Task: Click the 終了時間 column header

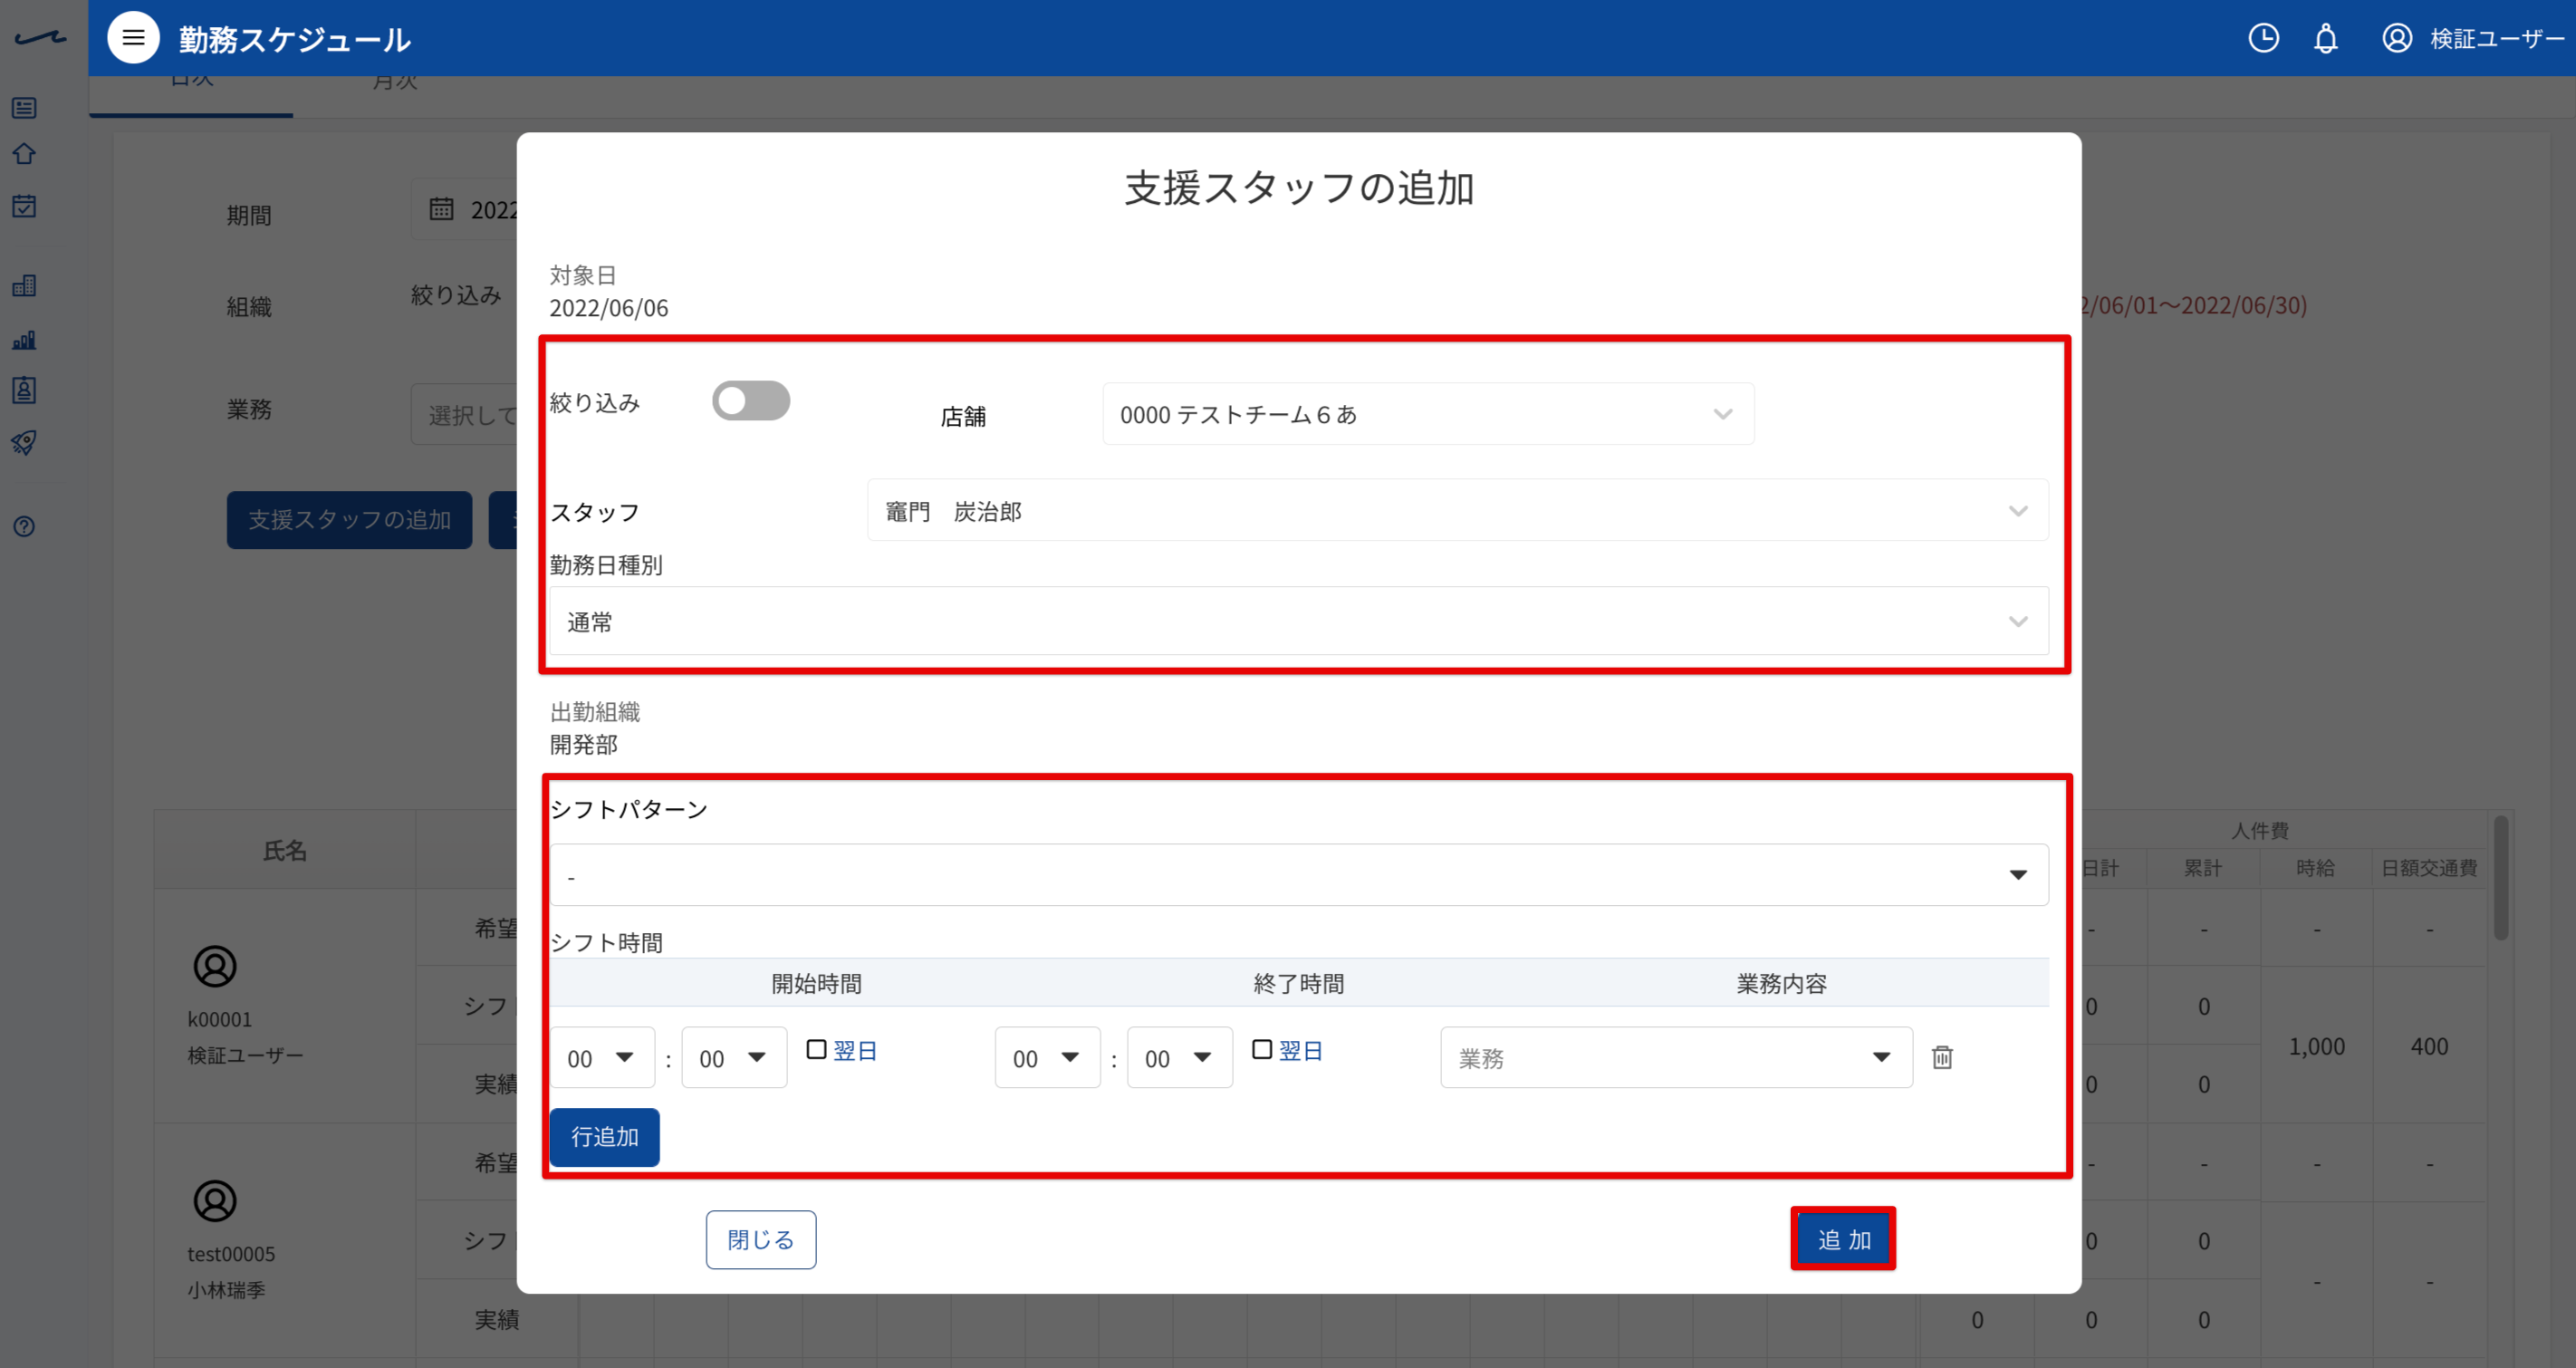Action: (1298, 984)
